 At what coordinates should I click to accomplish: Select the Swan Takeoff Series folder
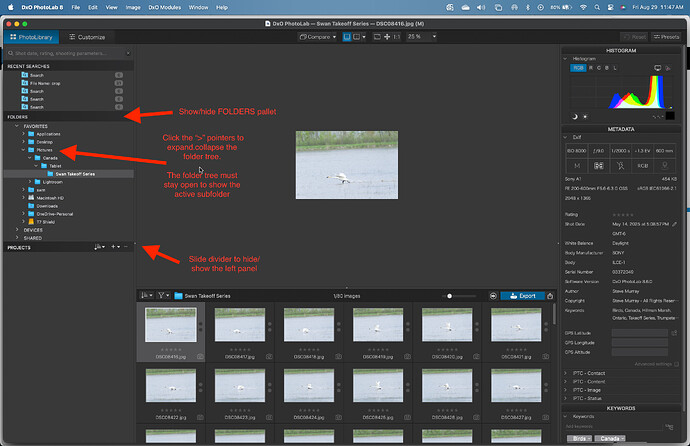pyautogui.click(x=75, y=174)
